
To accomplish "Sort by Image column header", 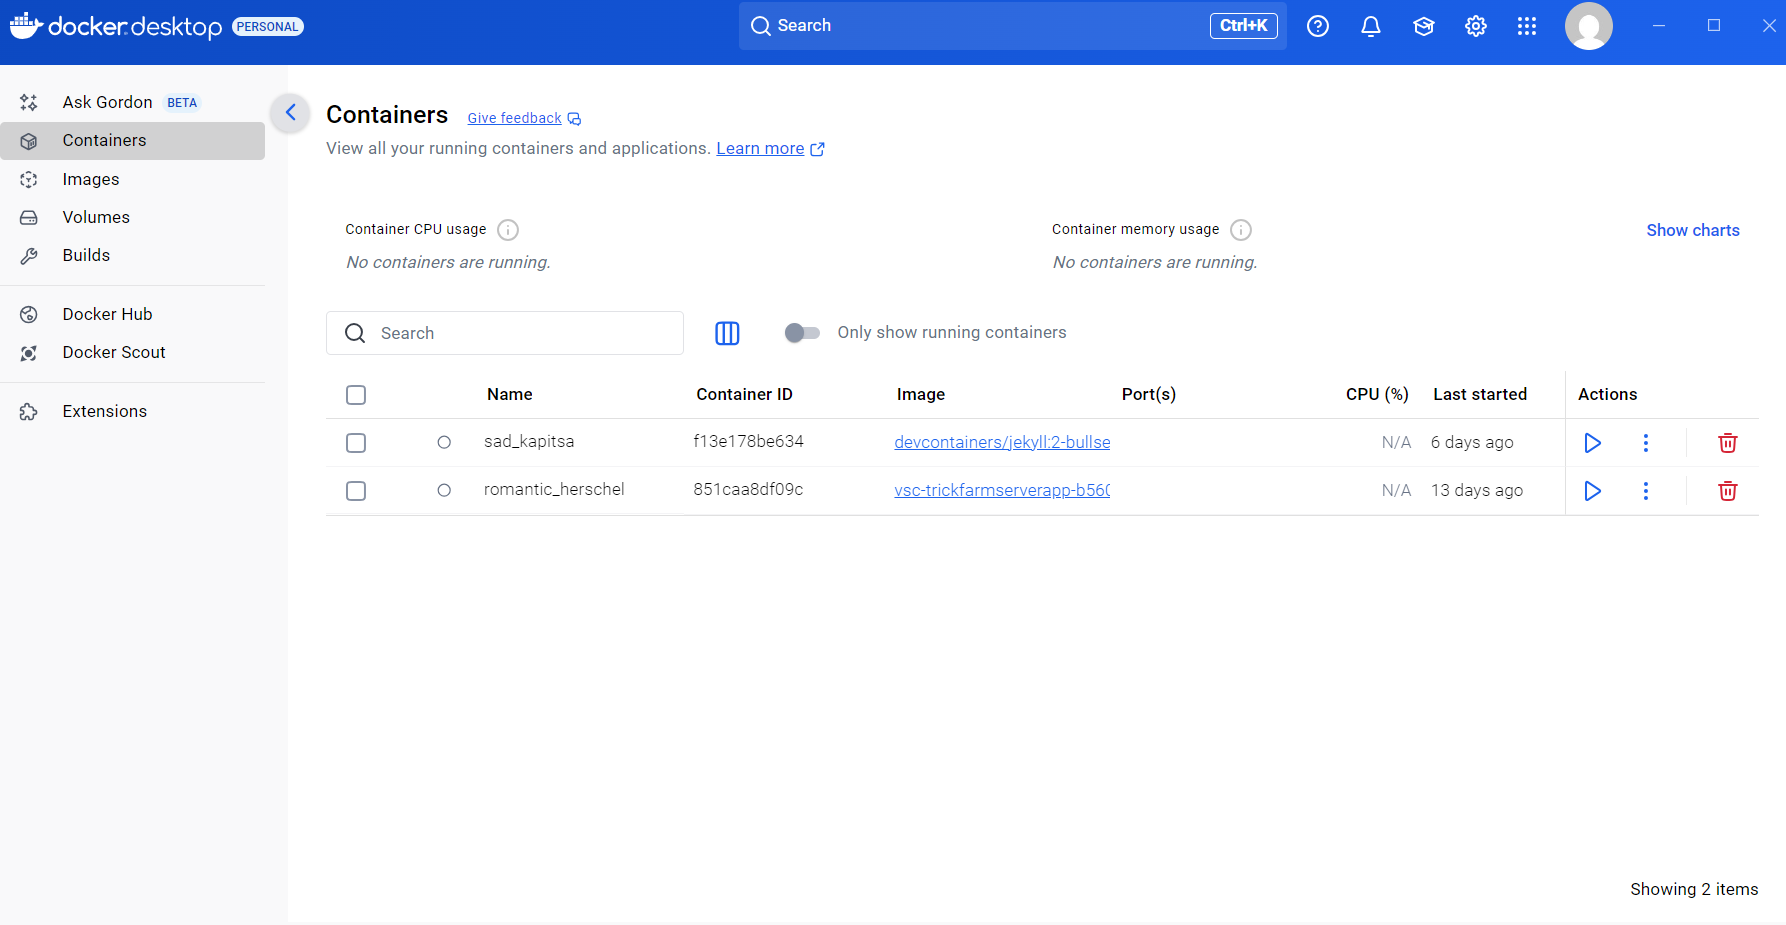I will point(921,394).
